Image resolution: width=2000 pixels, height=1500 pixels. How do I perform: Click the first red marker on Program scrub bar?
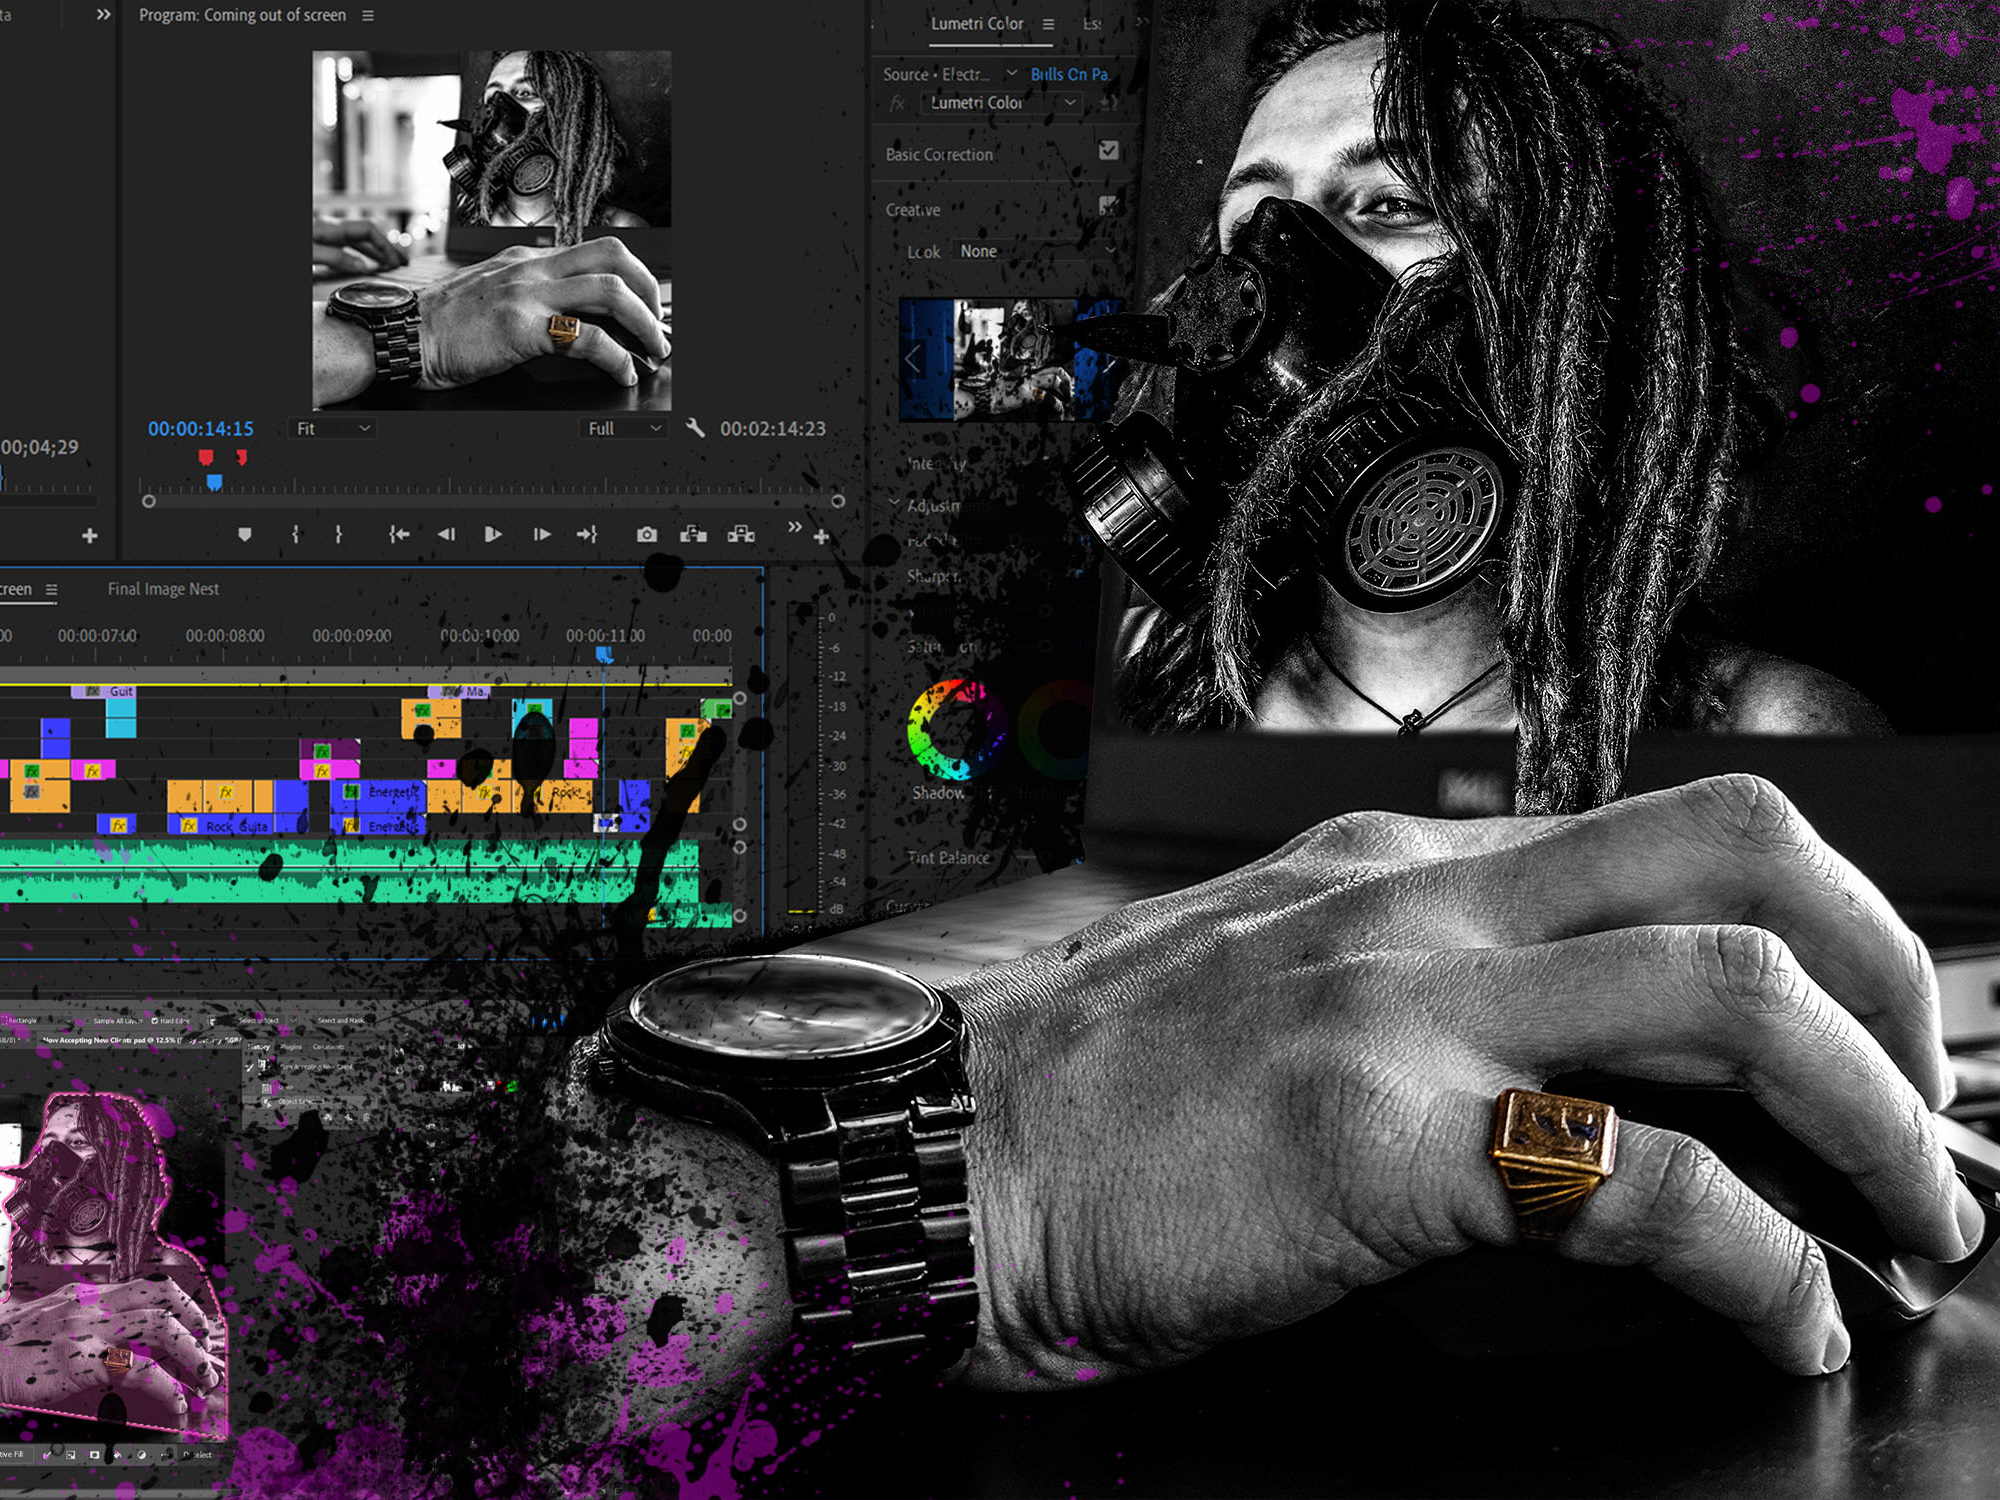tap(205, 457)
